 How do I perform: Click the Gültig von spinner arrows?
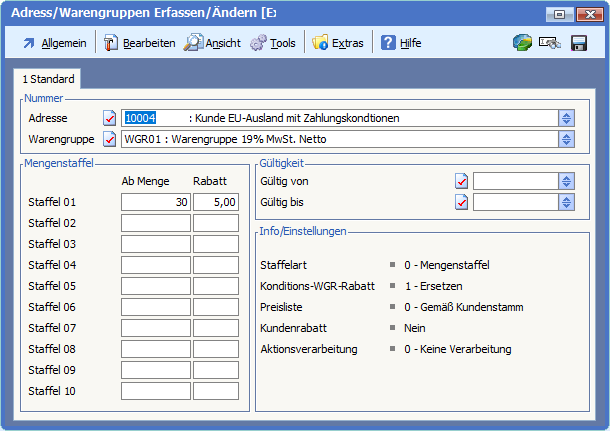click(x=567, y=181)
